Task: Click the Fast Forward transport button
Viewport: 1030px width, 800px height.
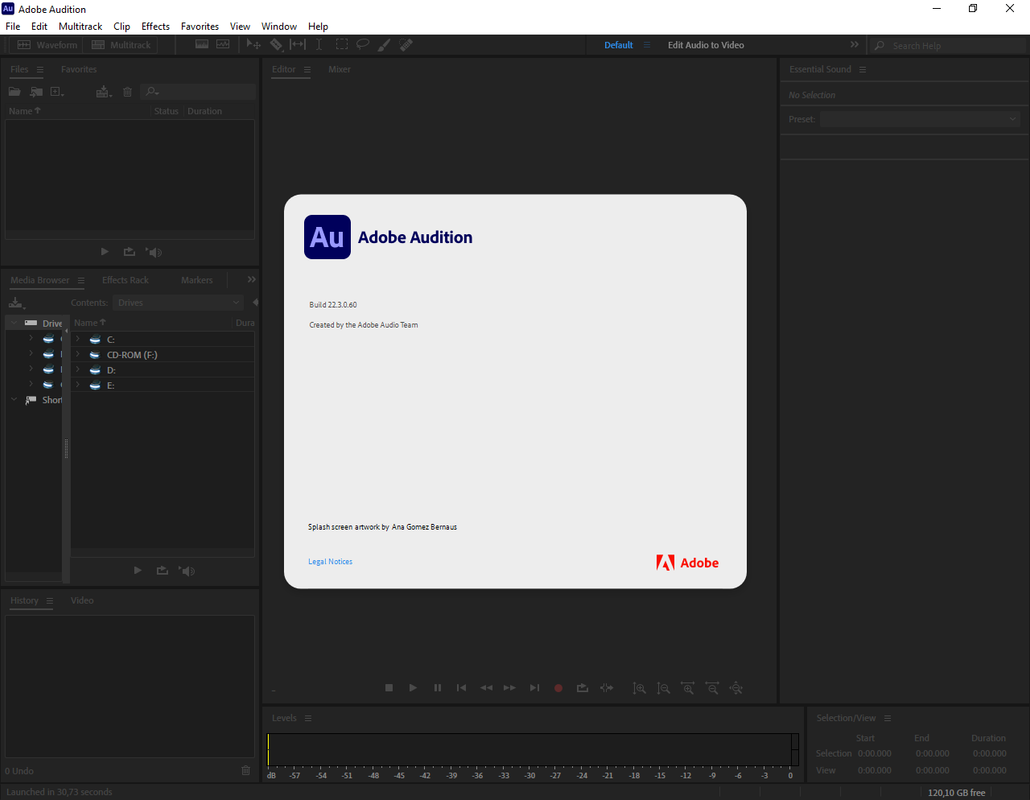Action: 510,688
